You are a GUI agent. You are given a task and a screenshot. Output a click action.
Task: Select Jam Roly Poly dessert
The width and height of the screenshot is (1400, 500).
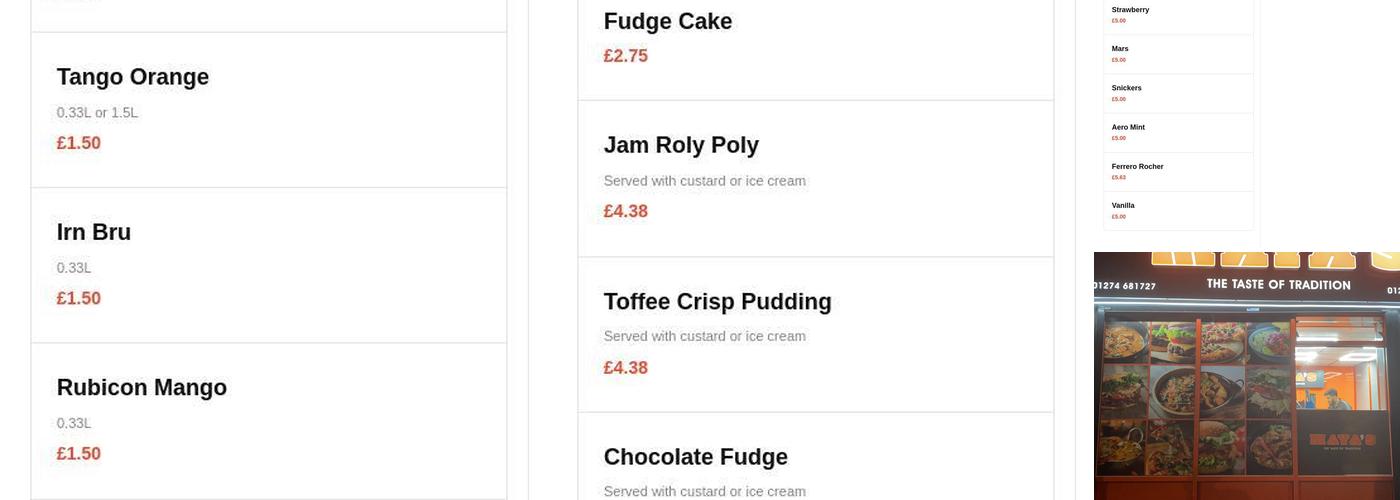pyautogui.click(x=681, y=146)
